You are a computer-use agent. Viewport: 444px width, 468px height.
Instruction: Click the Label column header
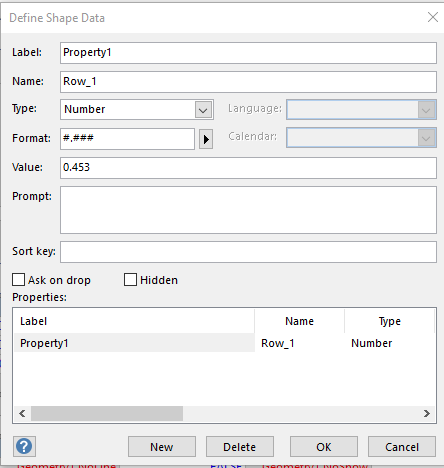pos(134,321)
